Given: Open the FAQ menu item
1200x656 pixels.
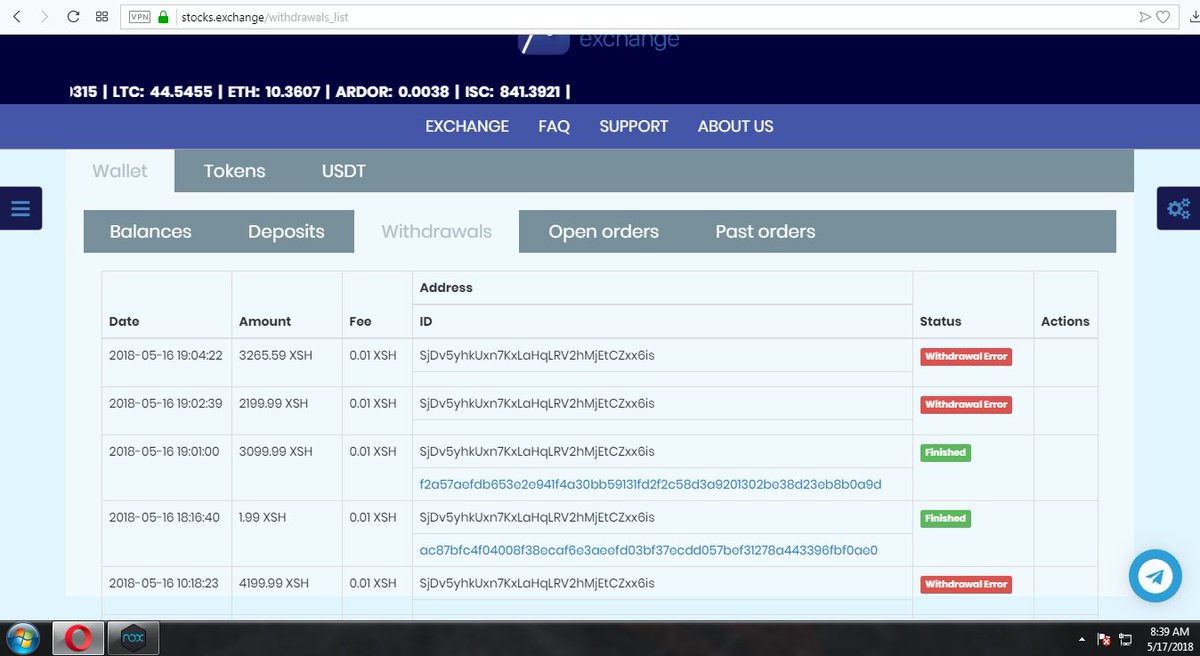Looking at the screenshot, I should point(554,126).
